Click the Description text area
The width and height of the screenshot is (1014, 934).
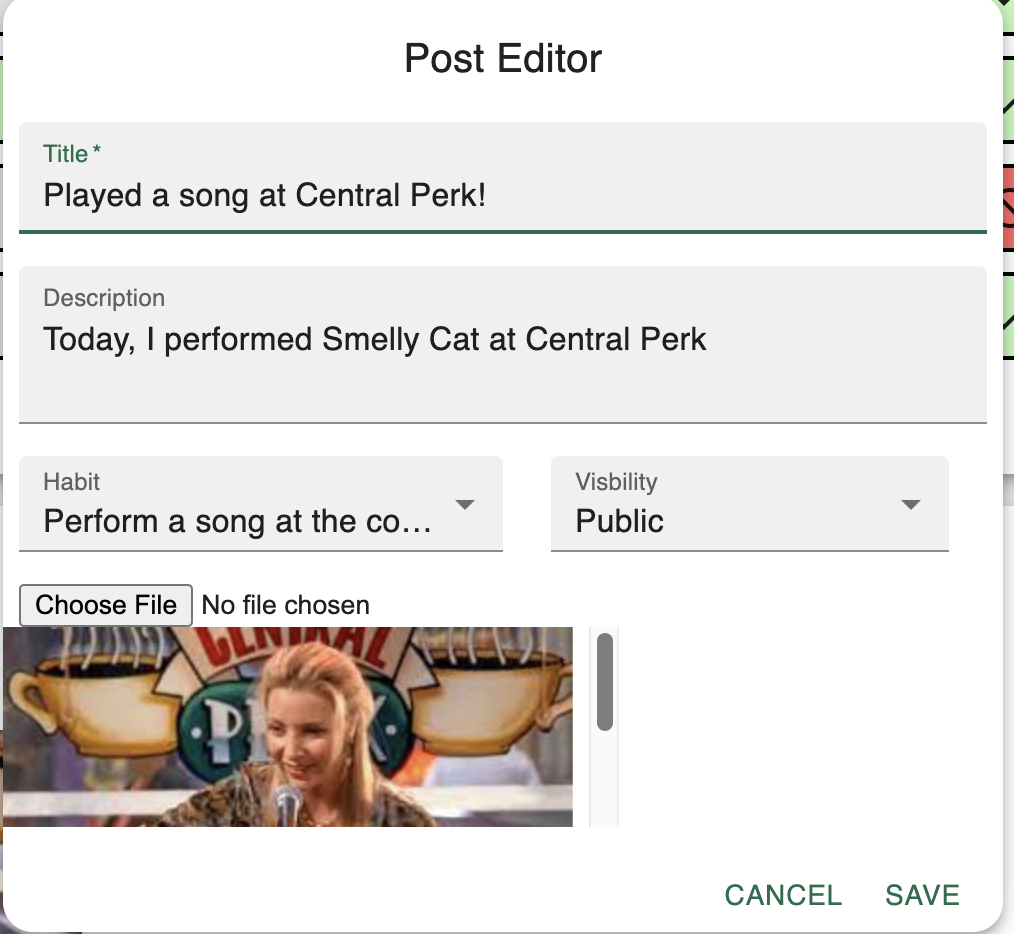[x=502, y=345]
